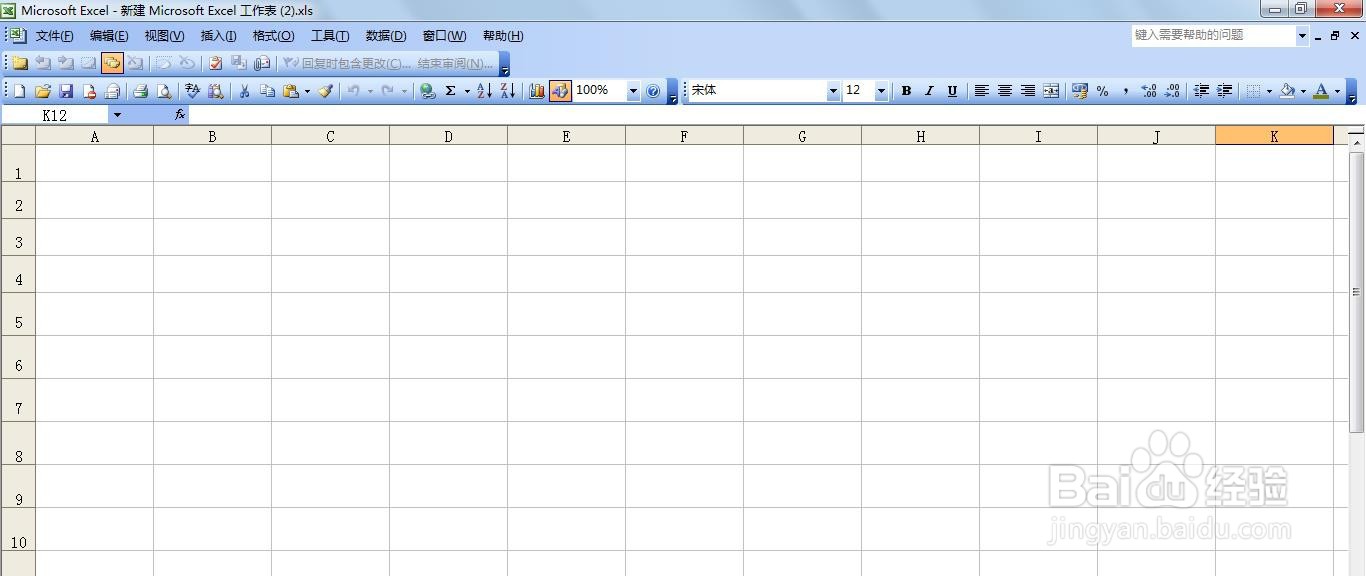The image size is (1366, 576).
Task: Apply font color with the A icon
Action: [x=1321, y=91]
